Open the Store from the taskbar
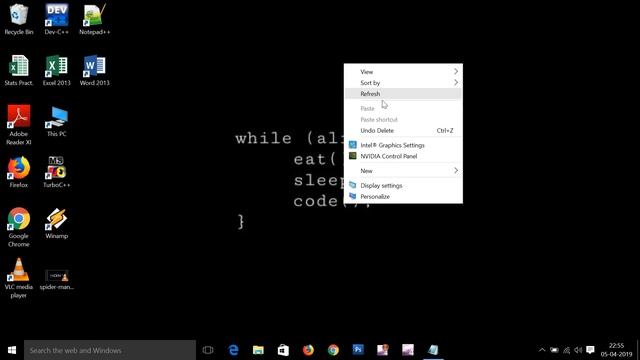 click(x=283, y=350)
